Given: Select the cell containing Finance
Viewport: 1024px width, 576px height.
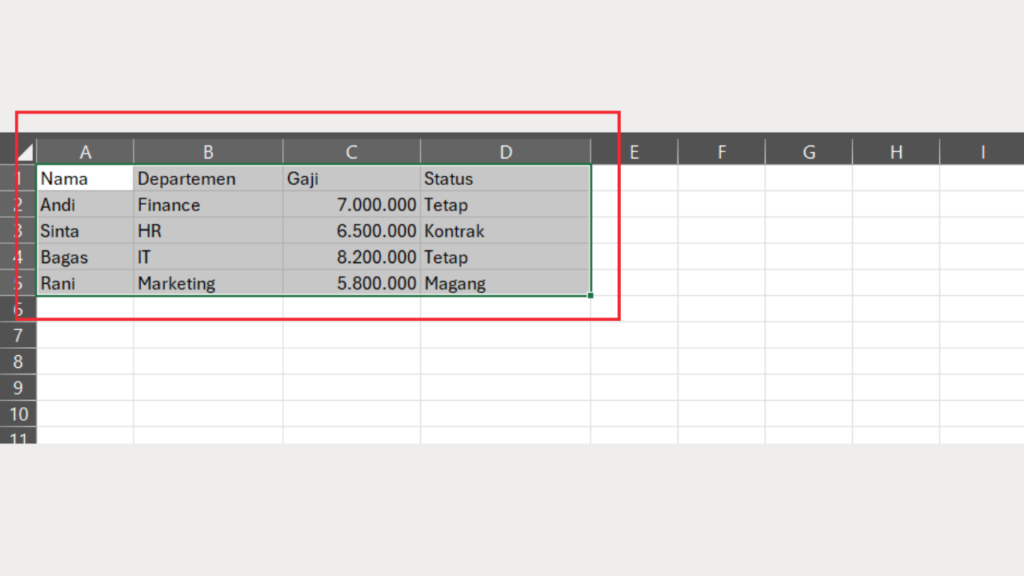Looking at the screenshot, I should (x=208, y=205).
